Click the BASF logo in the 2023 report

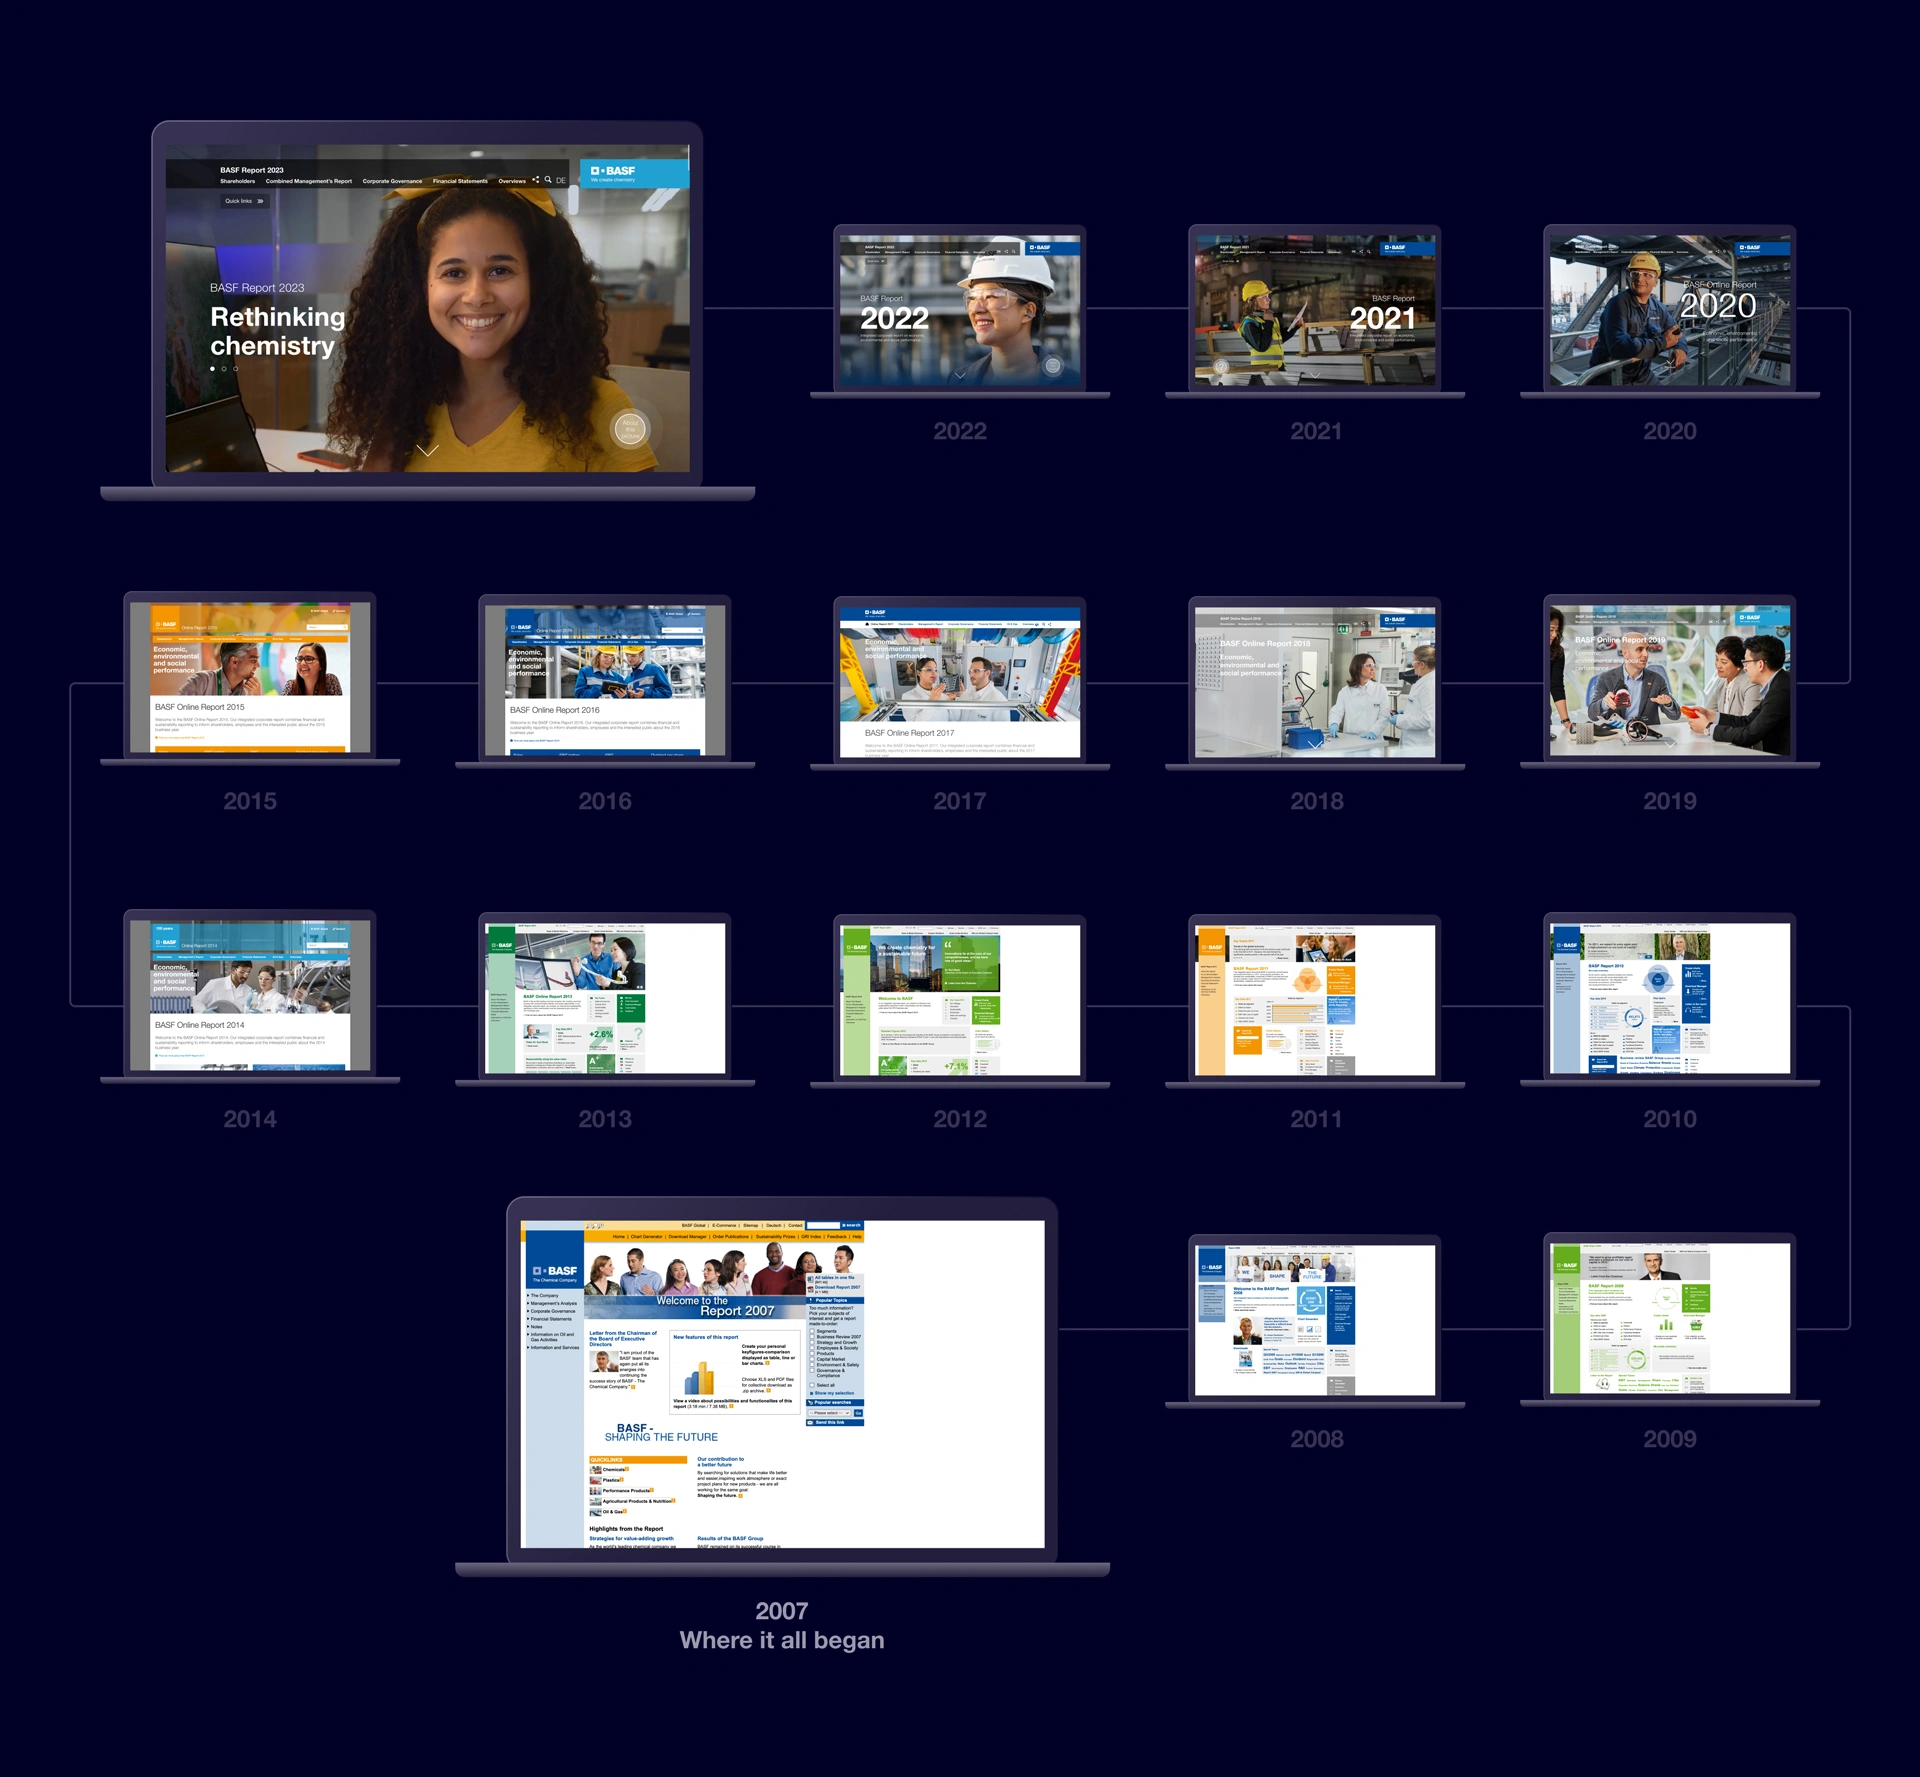click(x=613, y=174)
